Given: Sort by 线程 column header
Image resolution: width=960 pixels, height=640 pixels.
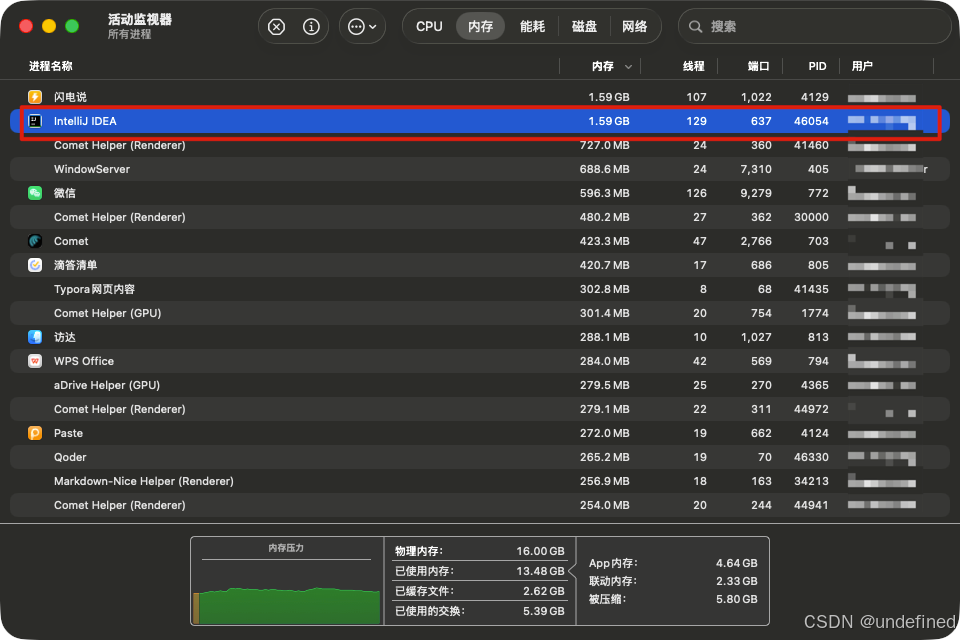Looking at the screenshot, I should [694, 66].
